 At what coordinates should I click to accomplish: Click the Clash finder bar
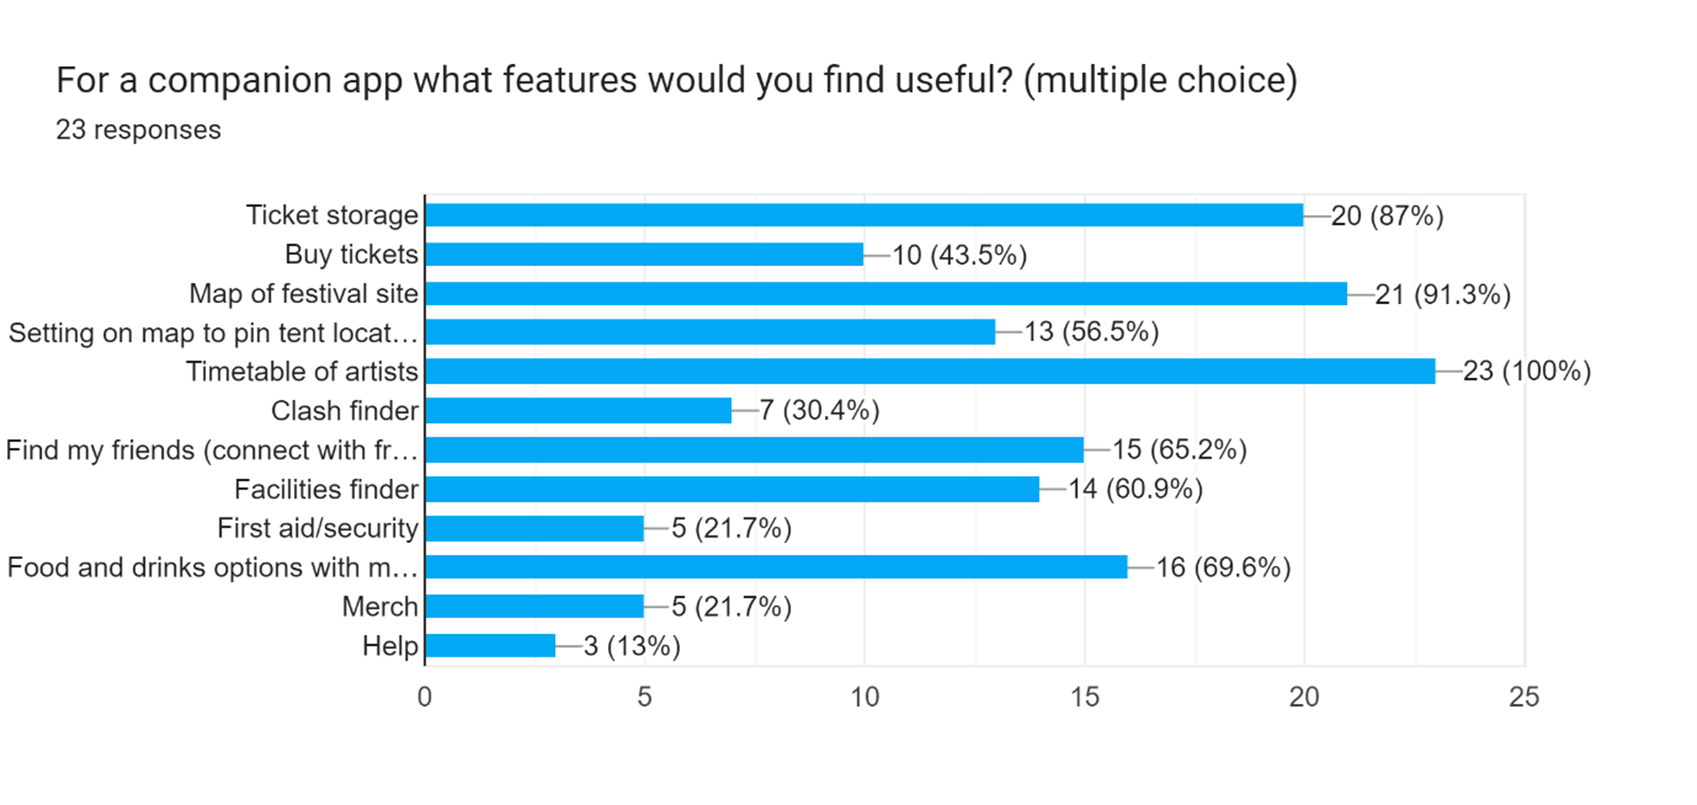(578, 410)
